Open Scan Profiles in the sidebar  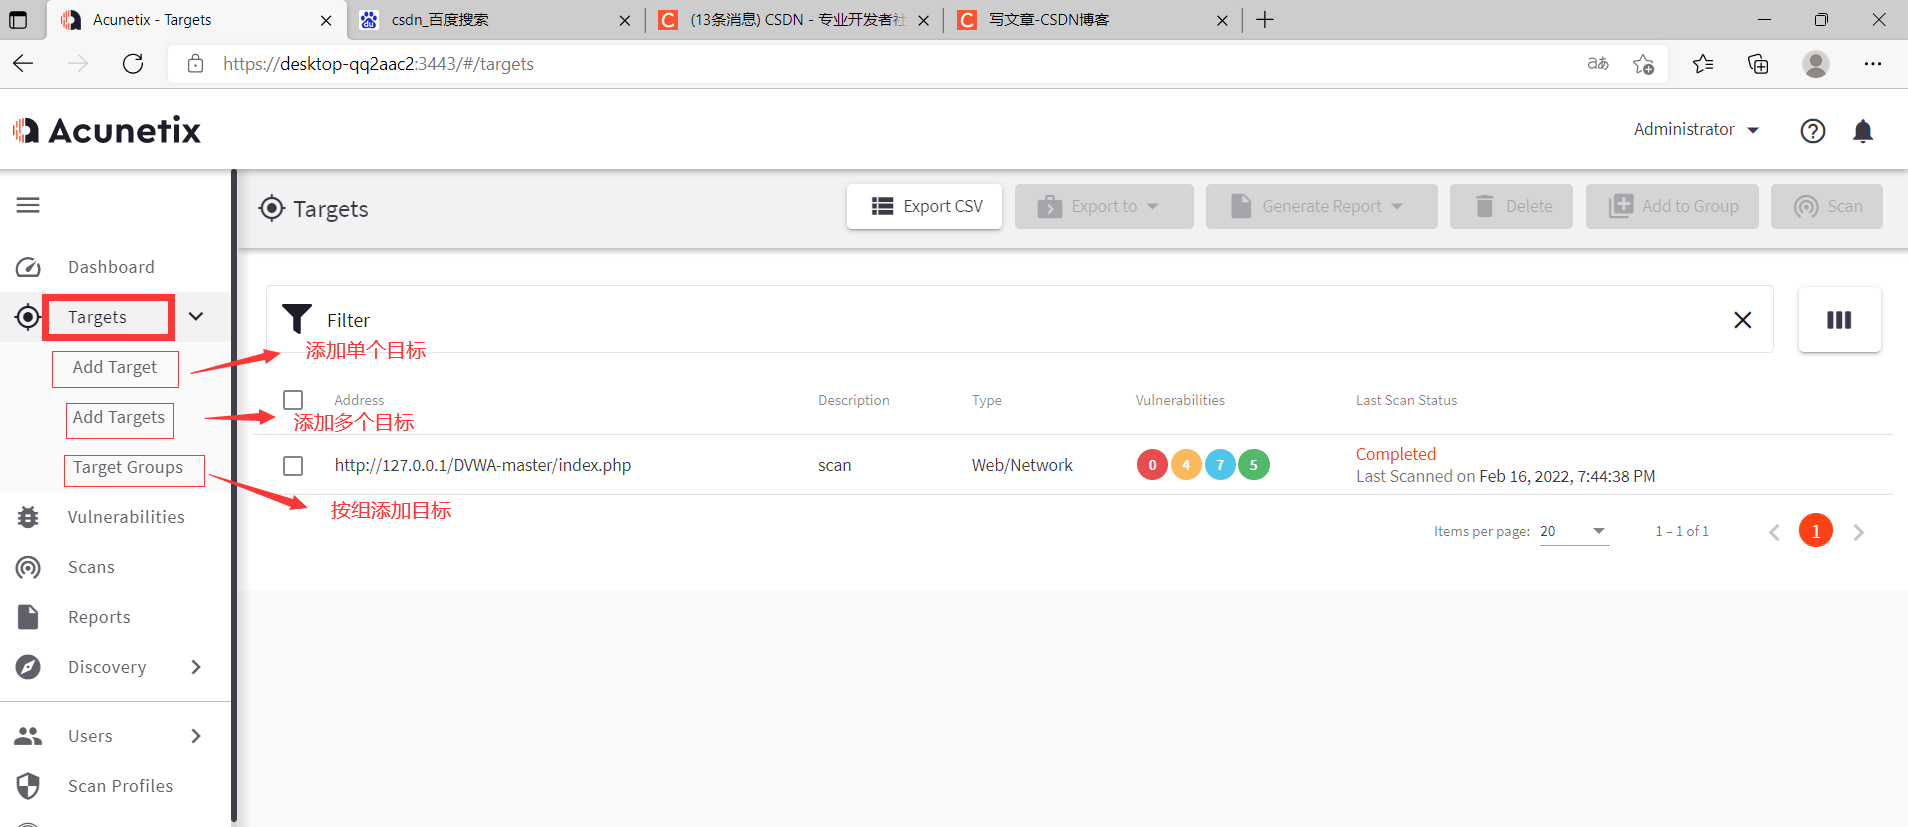(120, 786)
